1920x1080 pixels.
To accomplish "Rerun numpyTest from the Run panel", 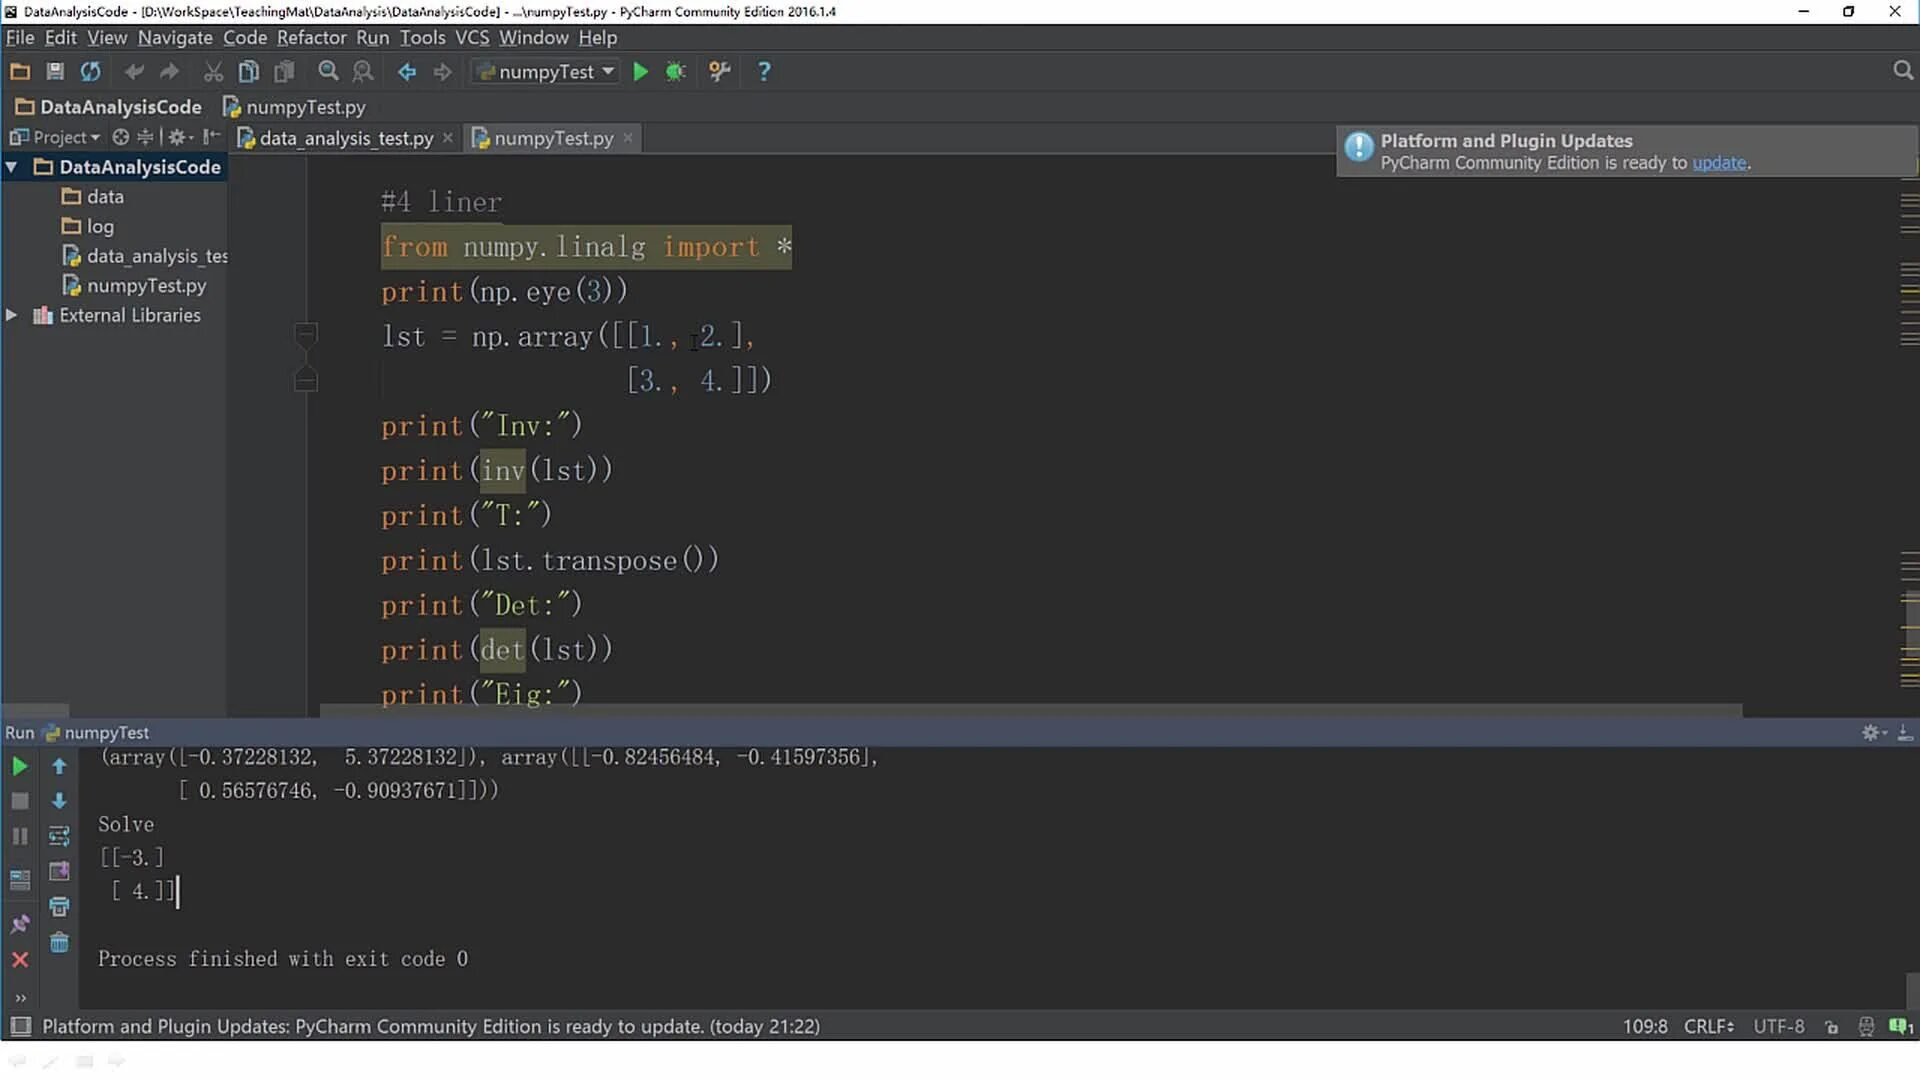I will (19, 767).
